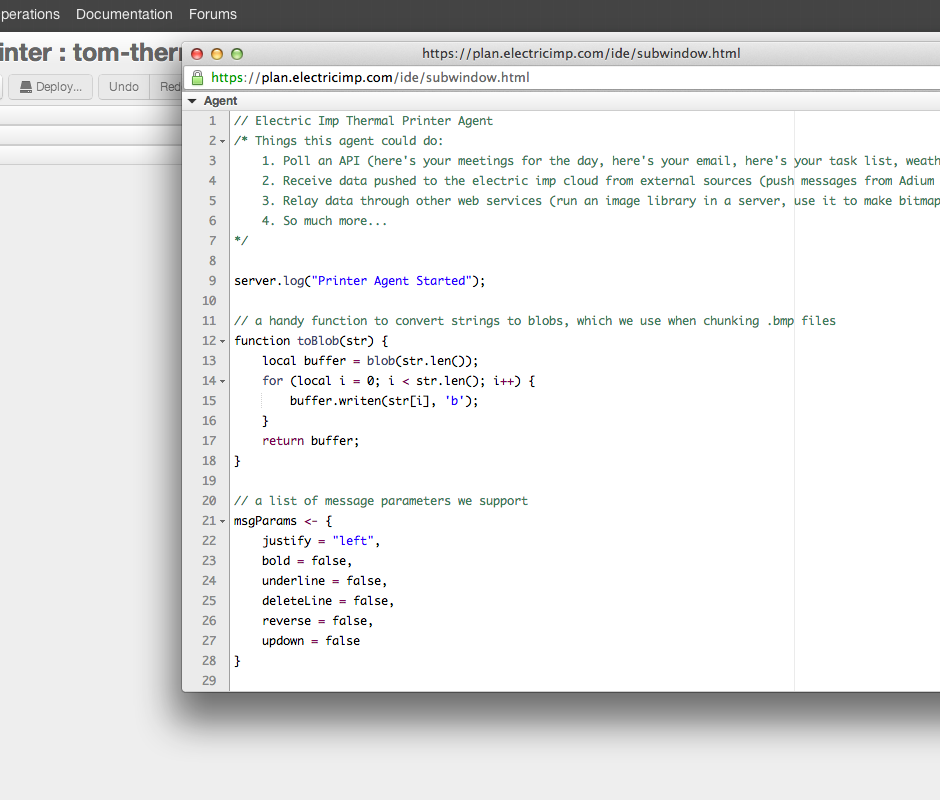This screenshot has height=800, width=940.
Task: Fold the for loop at line 14
Action: [220, 380]
